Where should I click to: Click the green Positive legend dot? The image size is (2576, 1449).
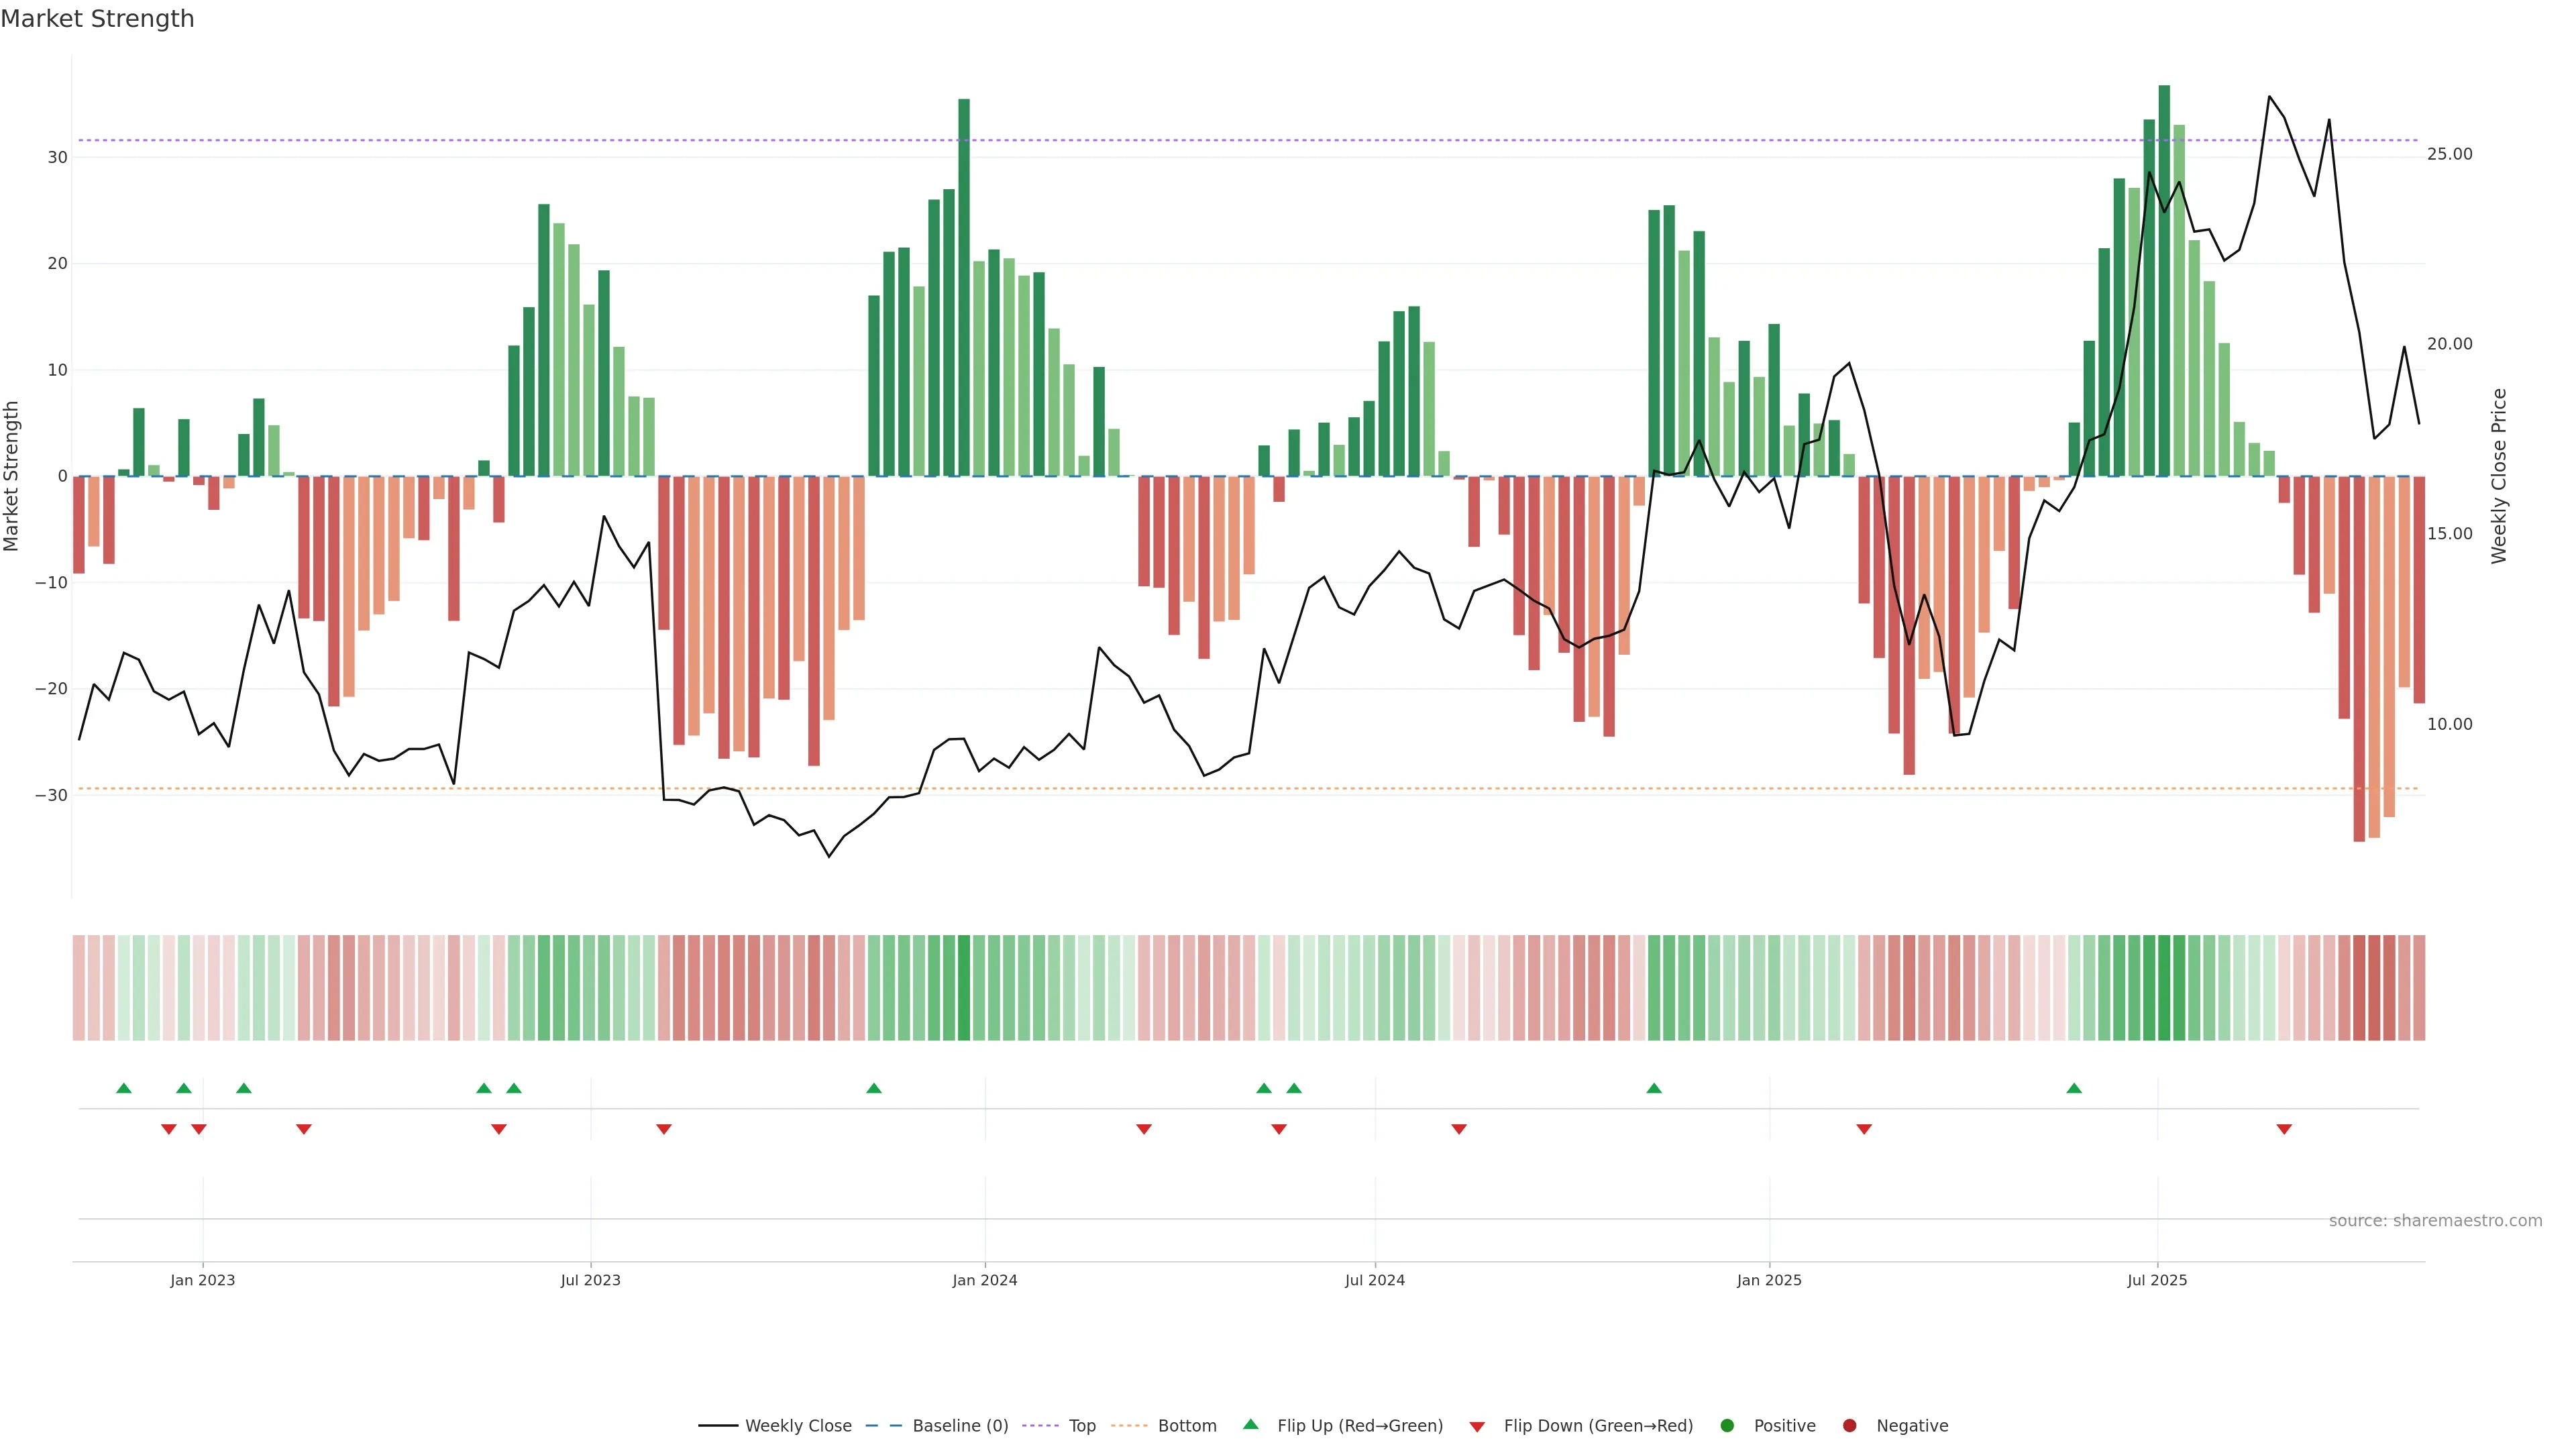(1727, 1426)
